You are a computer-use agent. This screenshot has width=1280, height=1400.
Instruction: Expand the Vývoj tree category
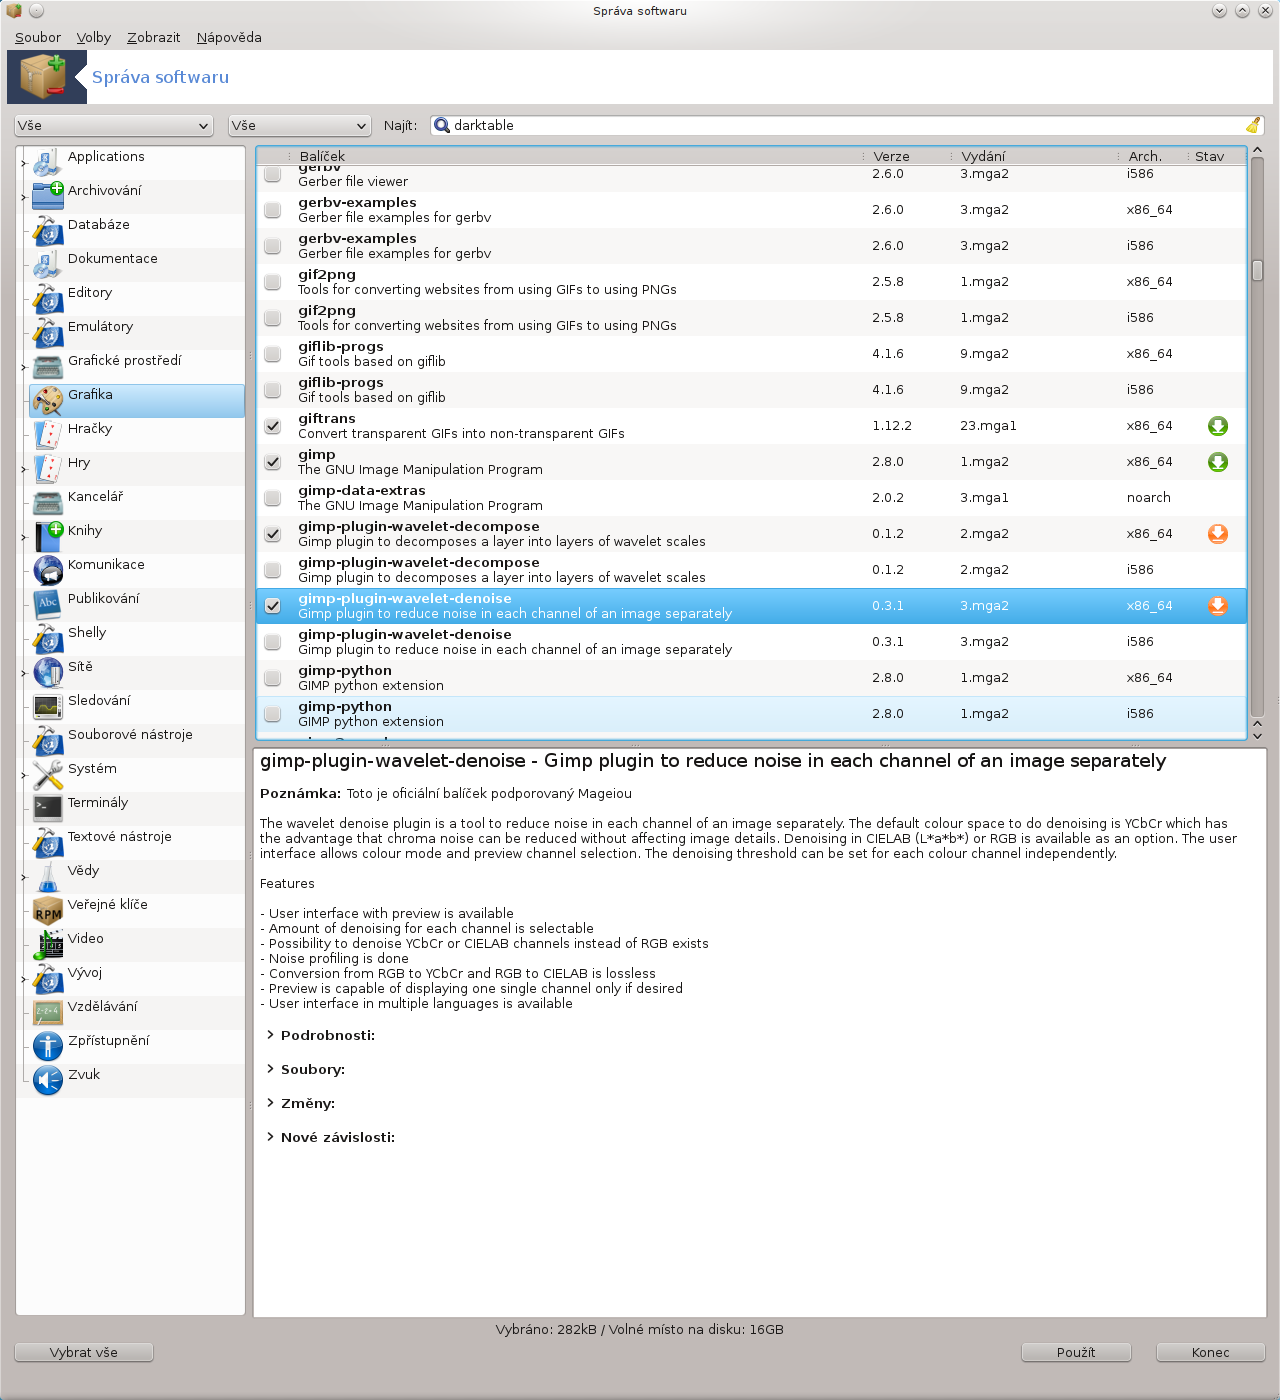24,979
